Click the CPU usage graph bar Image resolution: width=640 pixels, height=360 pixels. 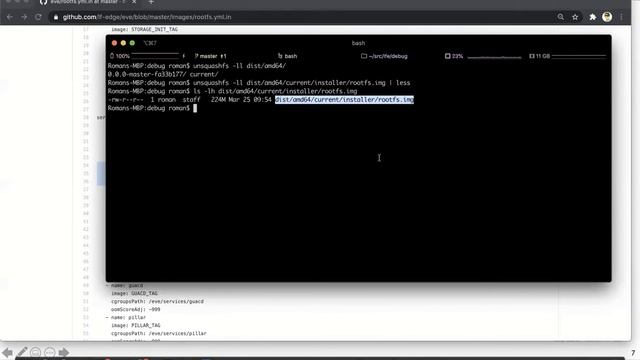click(x=494, y=57)
